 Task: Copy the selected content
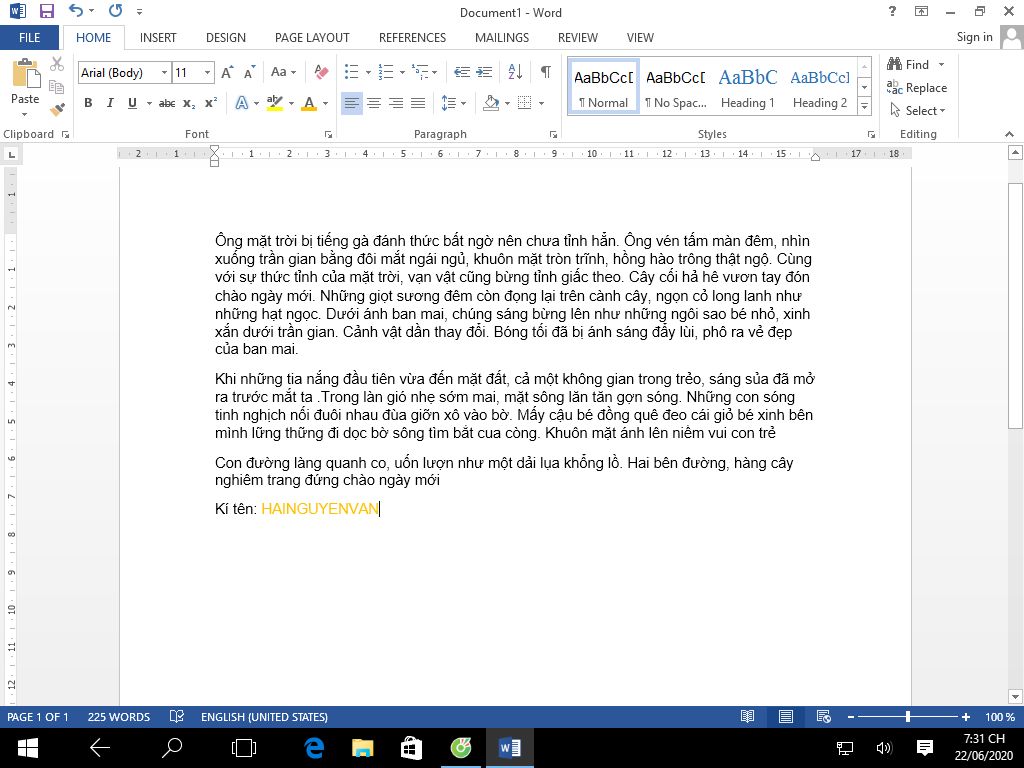coord(57,86)
